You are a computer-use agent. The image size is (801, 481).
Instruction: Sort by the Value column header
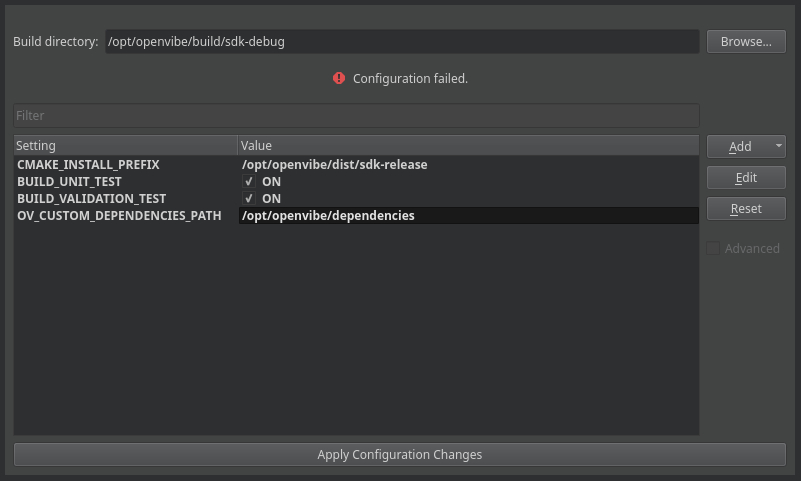(467, 146)
